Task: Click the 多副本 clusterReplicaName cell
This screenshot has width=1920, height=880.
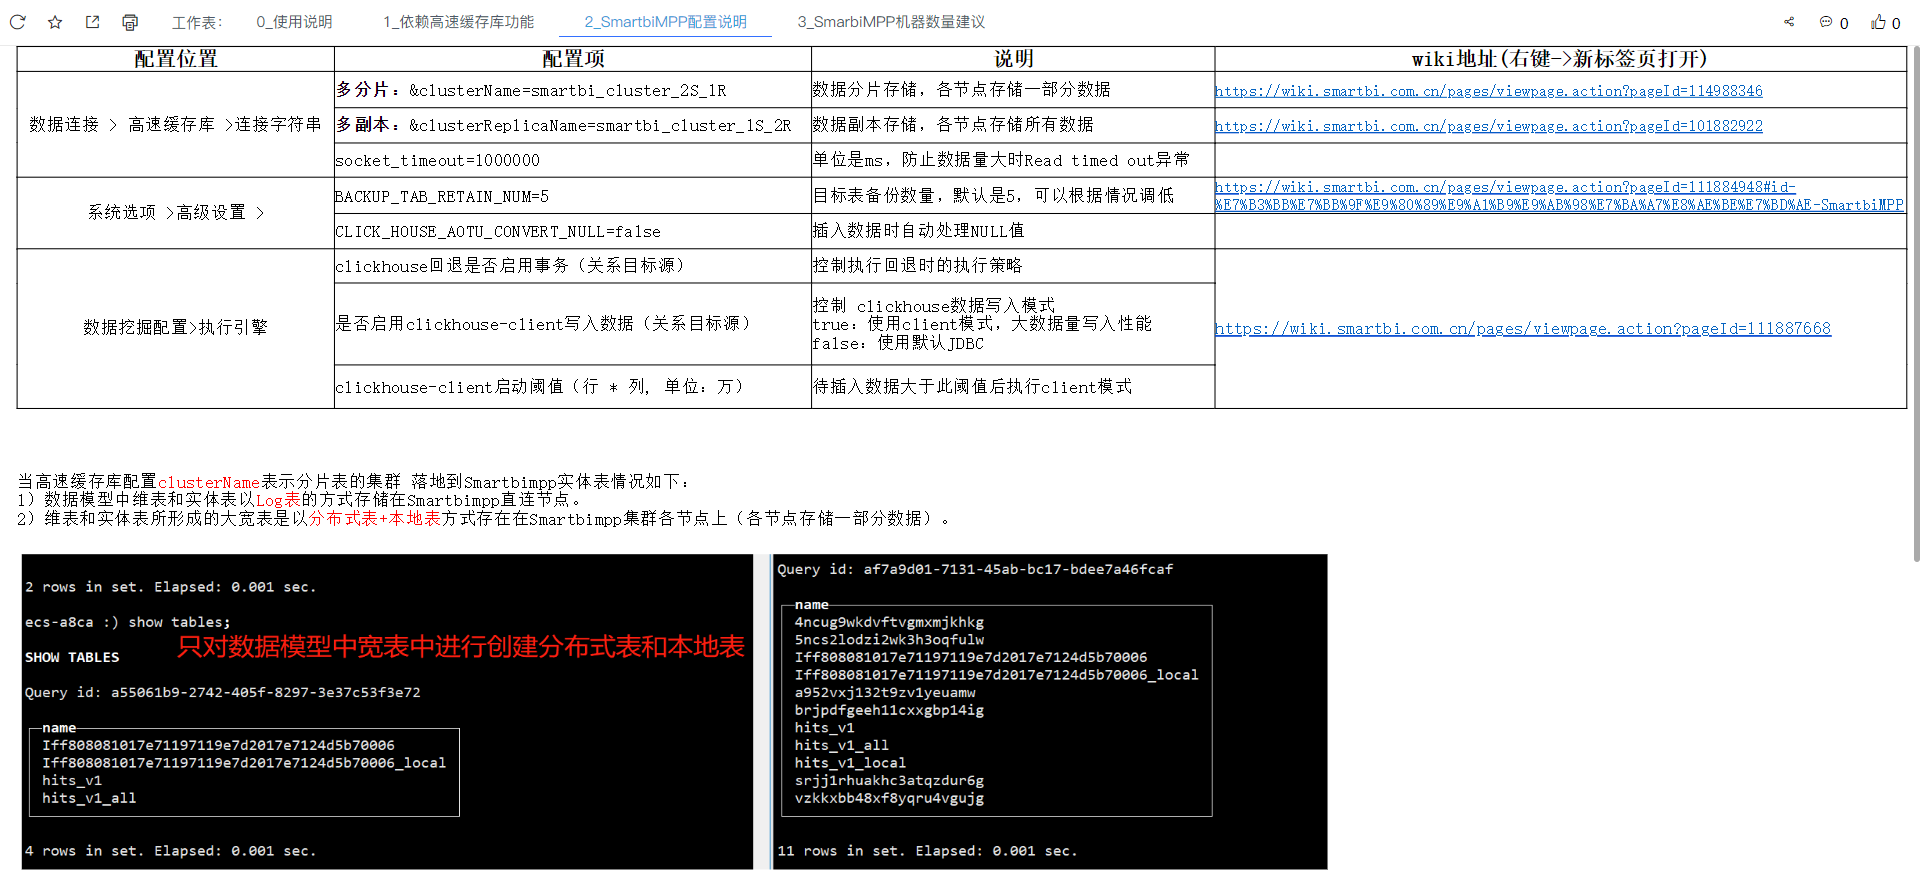Action: [x=573, y=125]
